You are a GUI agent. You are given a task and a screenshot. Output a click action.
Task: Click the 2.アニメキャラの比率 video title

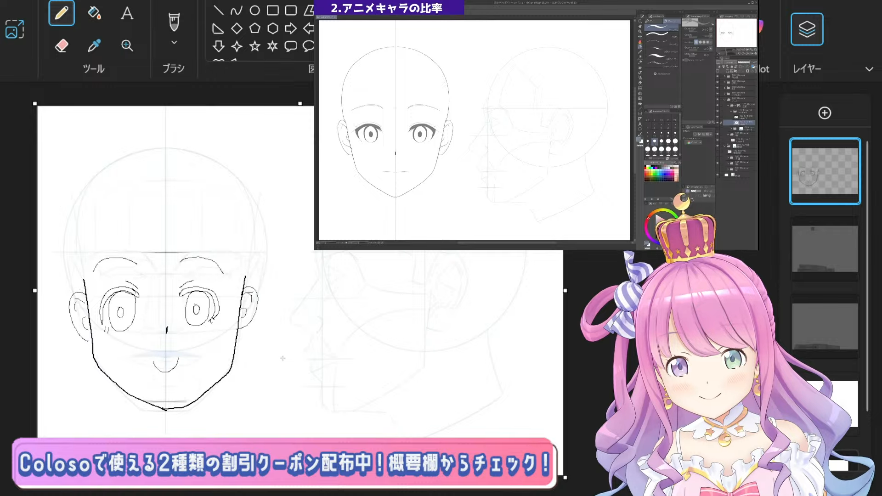(x=386, y=8)
